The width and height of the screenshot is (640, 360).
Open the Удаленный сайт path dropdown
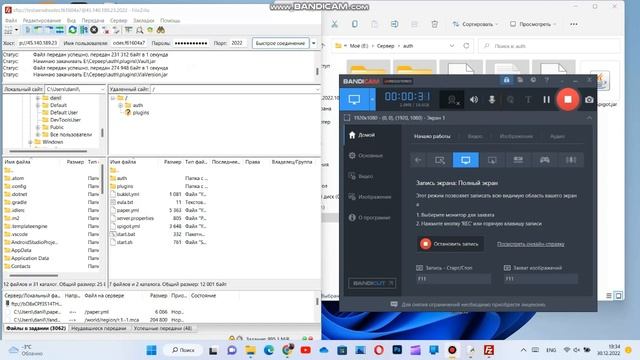click(317, 89)
